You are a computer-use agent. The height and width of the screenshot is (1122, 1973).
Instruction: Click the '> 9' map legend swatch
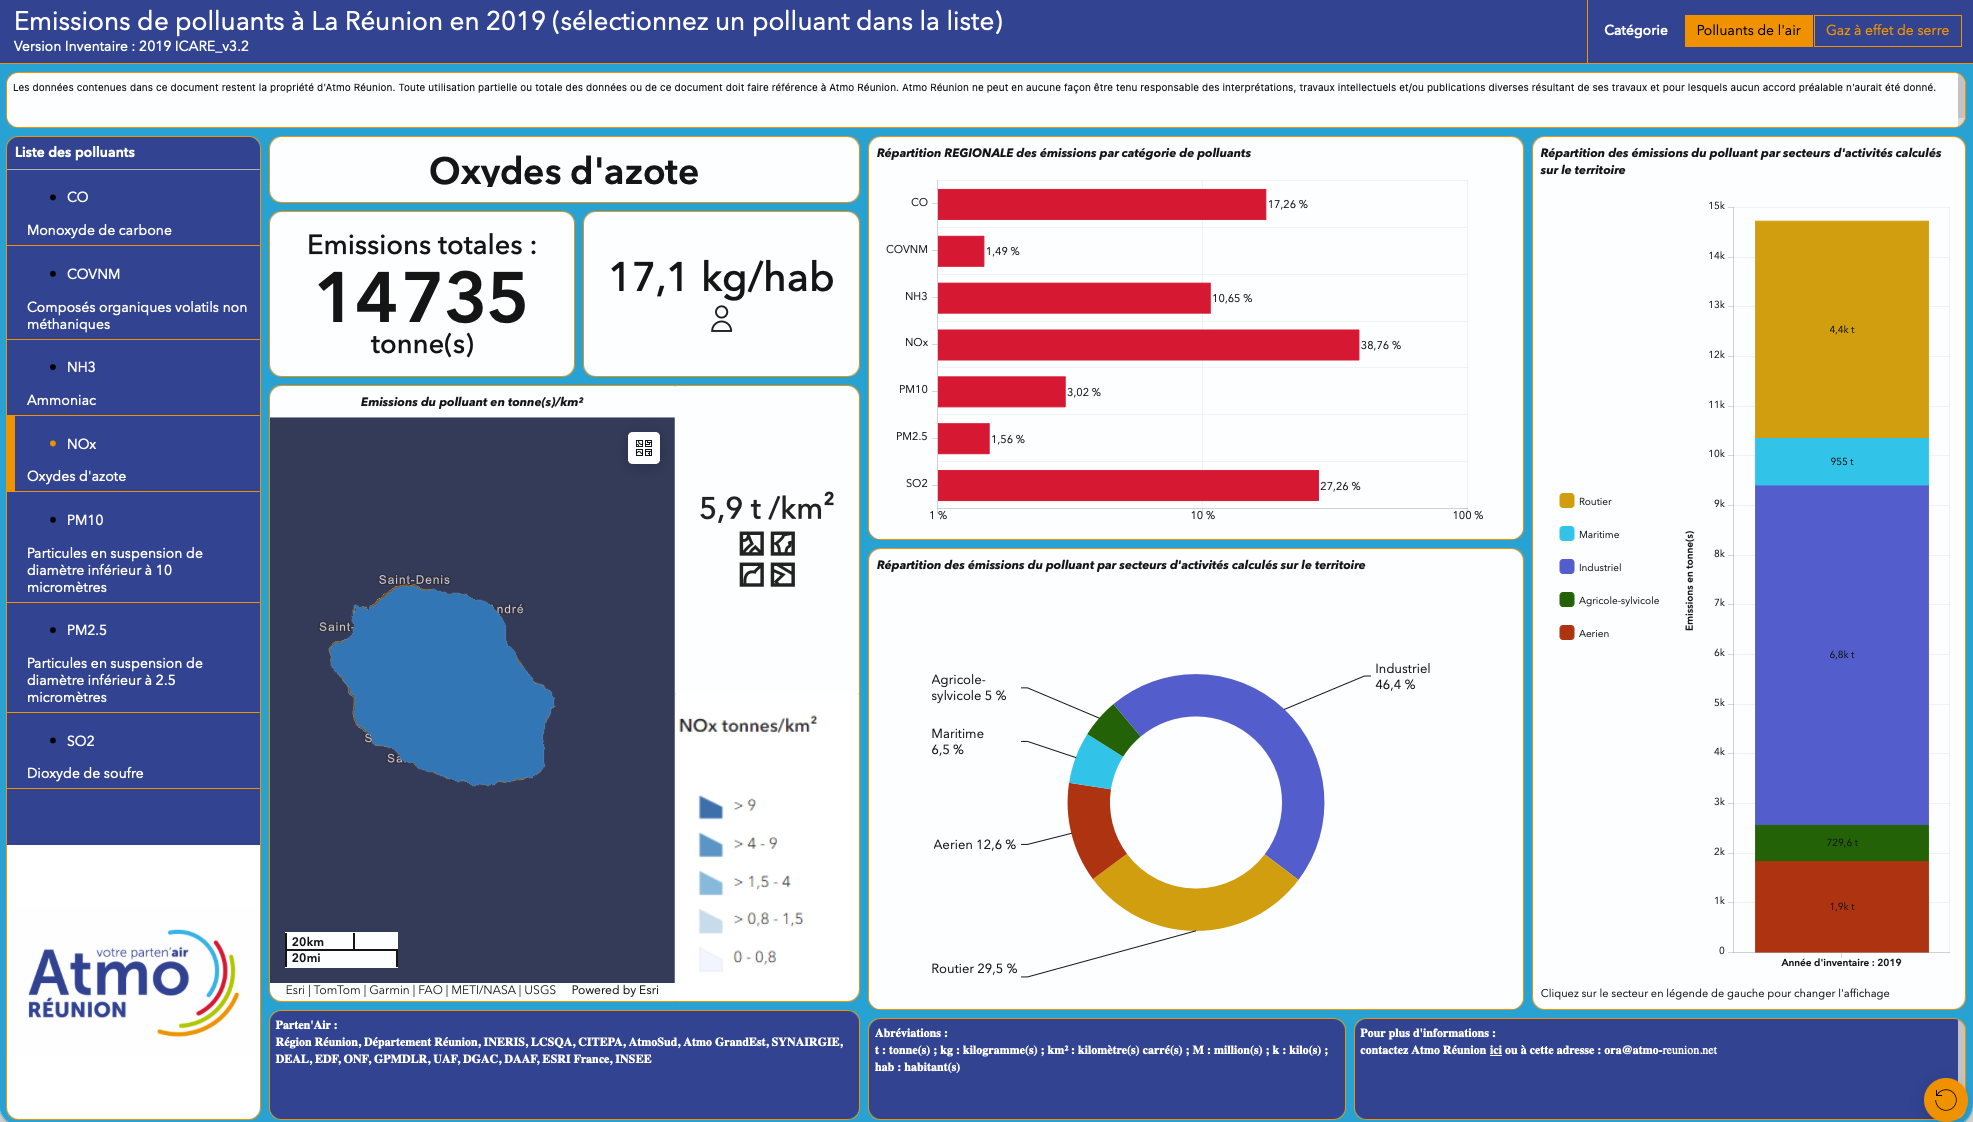point(711,806)
